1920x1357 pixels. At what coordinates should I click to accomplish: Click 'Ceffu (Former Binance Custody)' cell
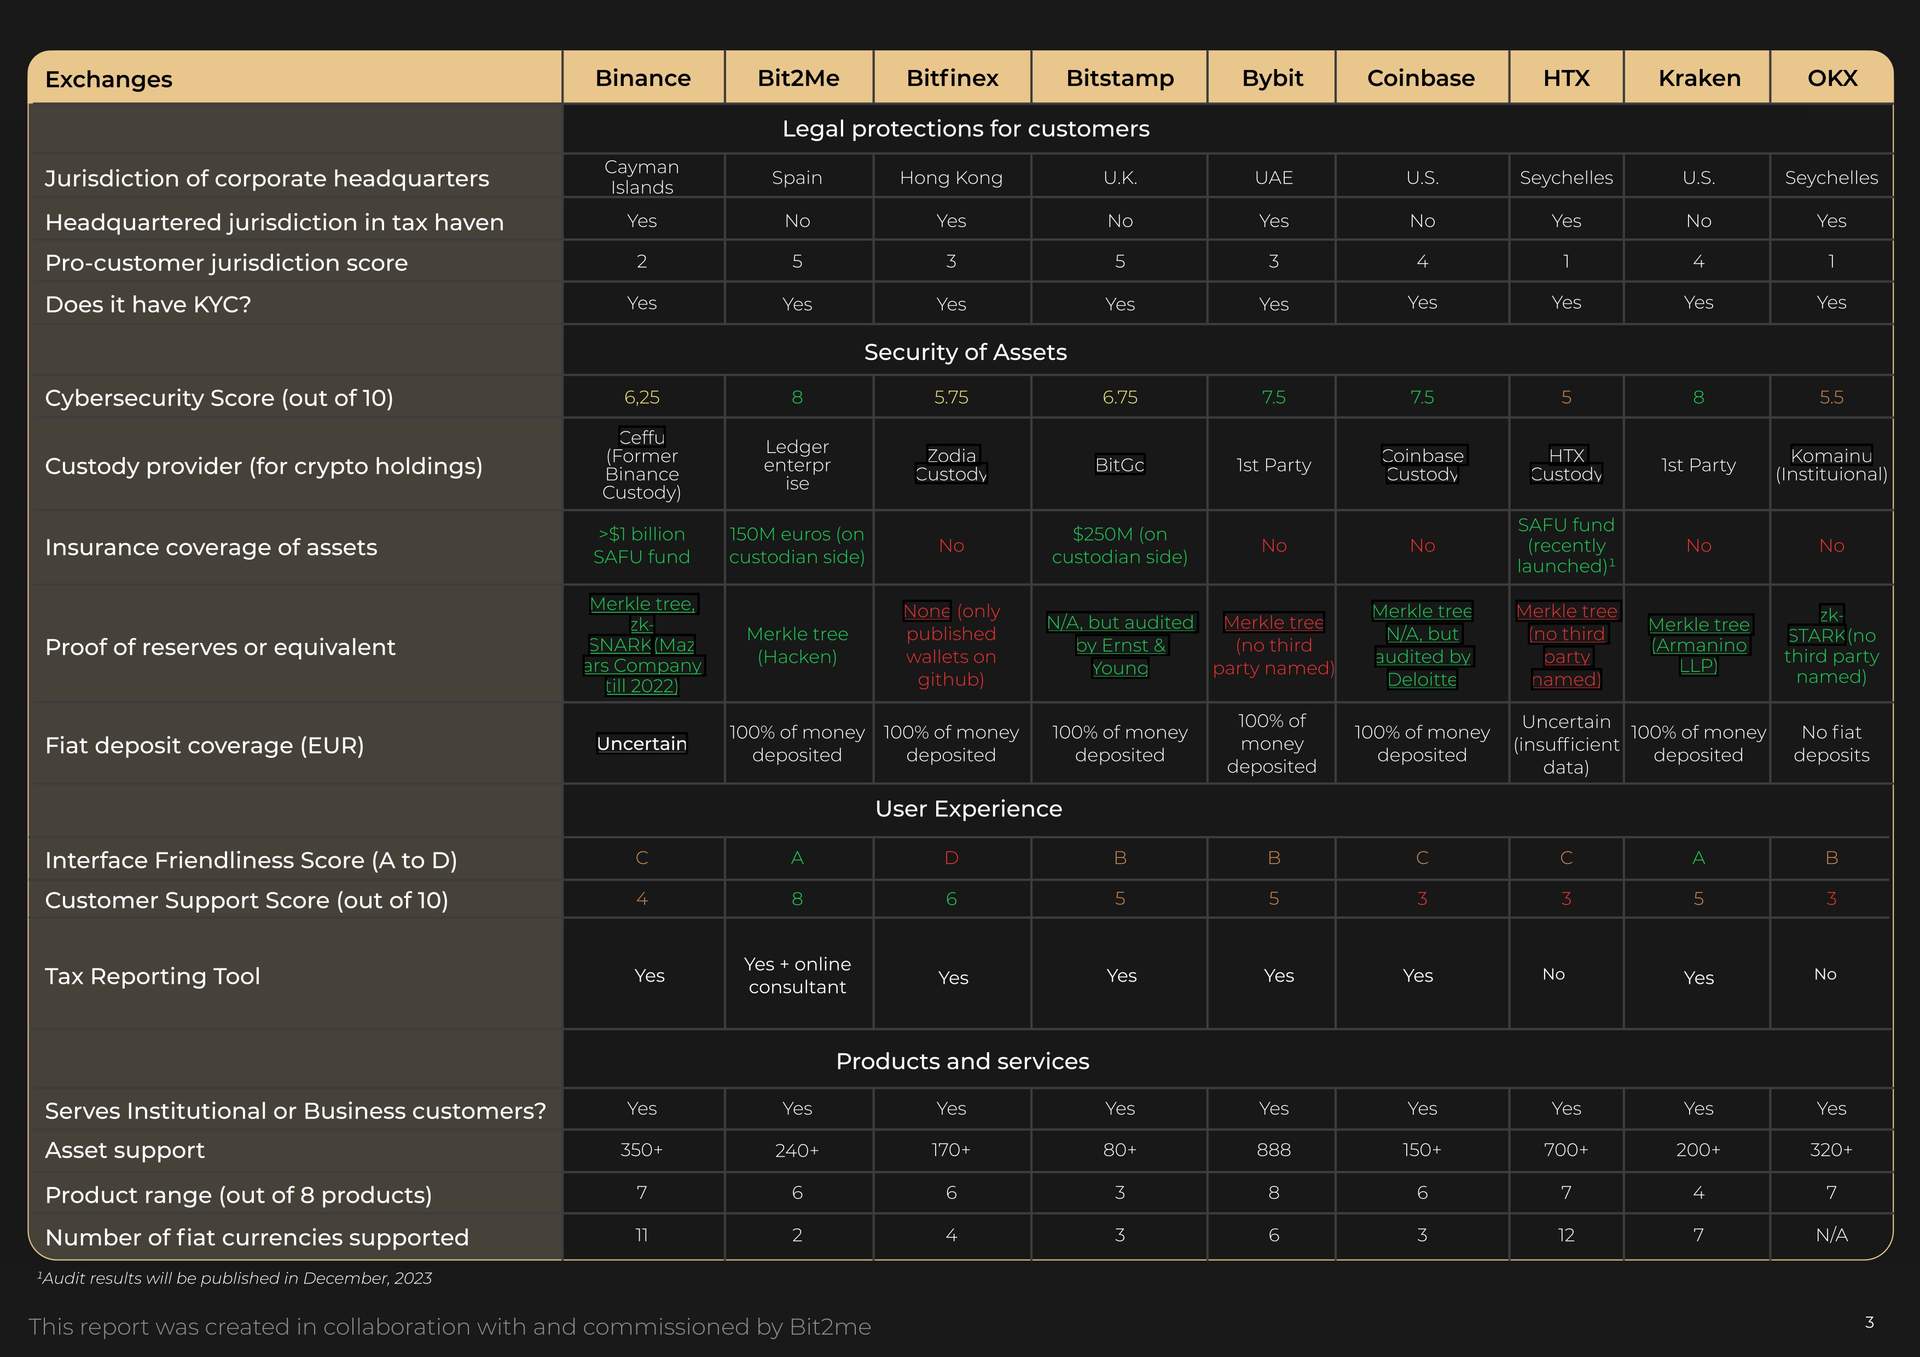click(642, 465)
